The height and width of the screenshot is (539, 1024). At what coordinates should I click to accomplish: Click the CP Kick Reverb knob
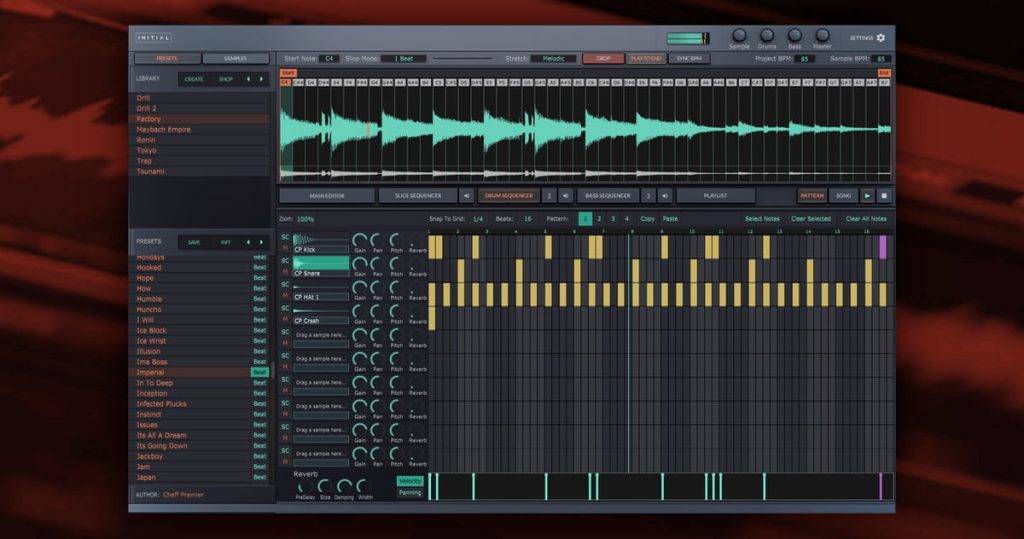pos(417,242)
